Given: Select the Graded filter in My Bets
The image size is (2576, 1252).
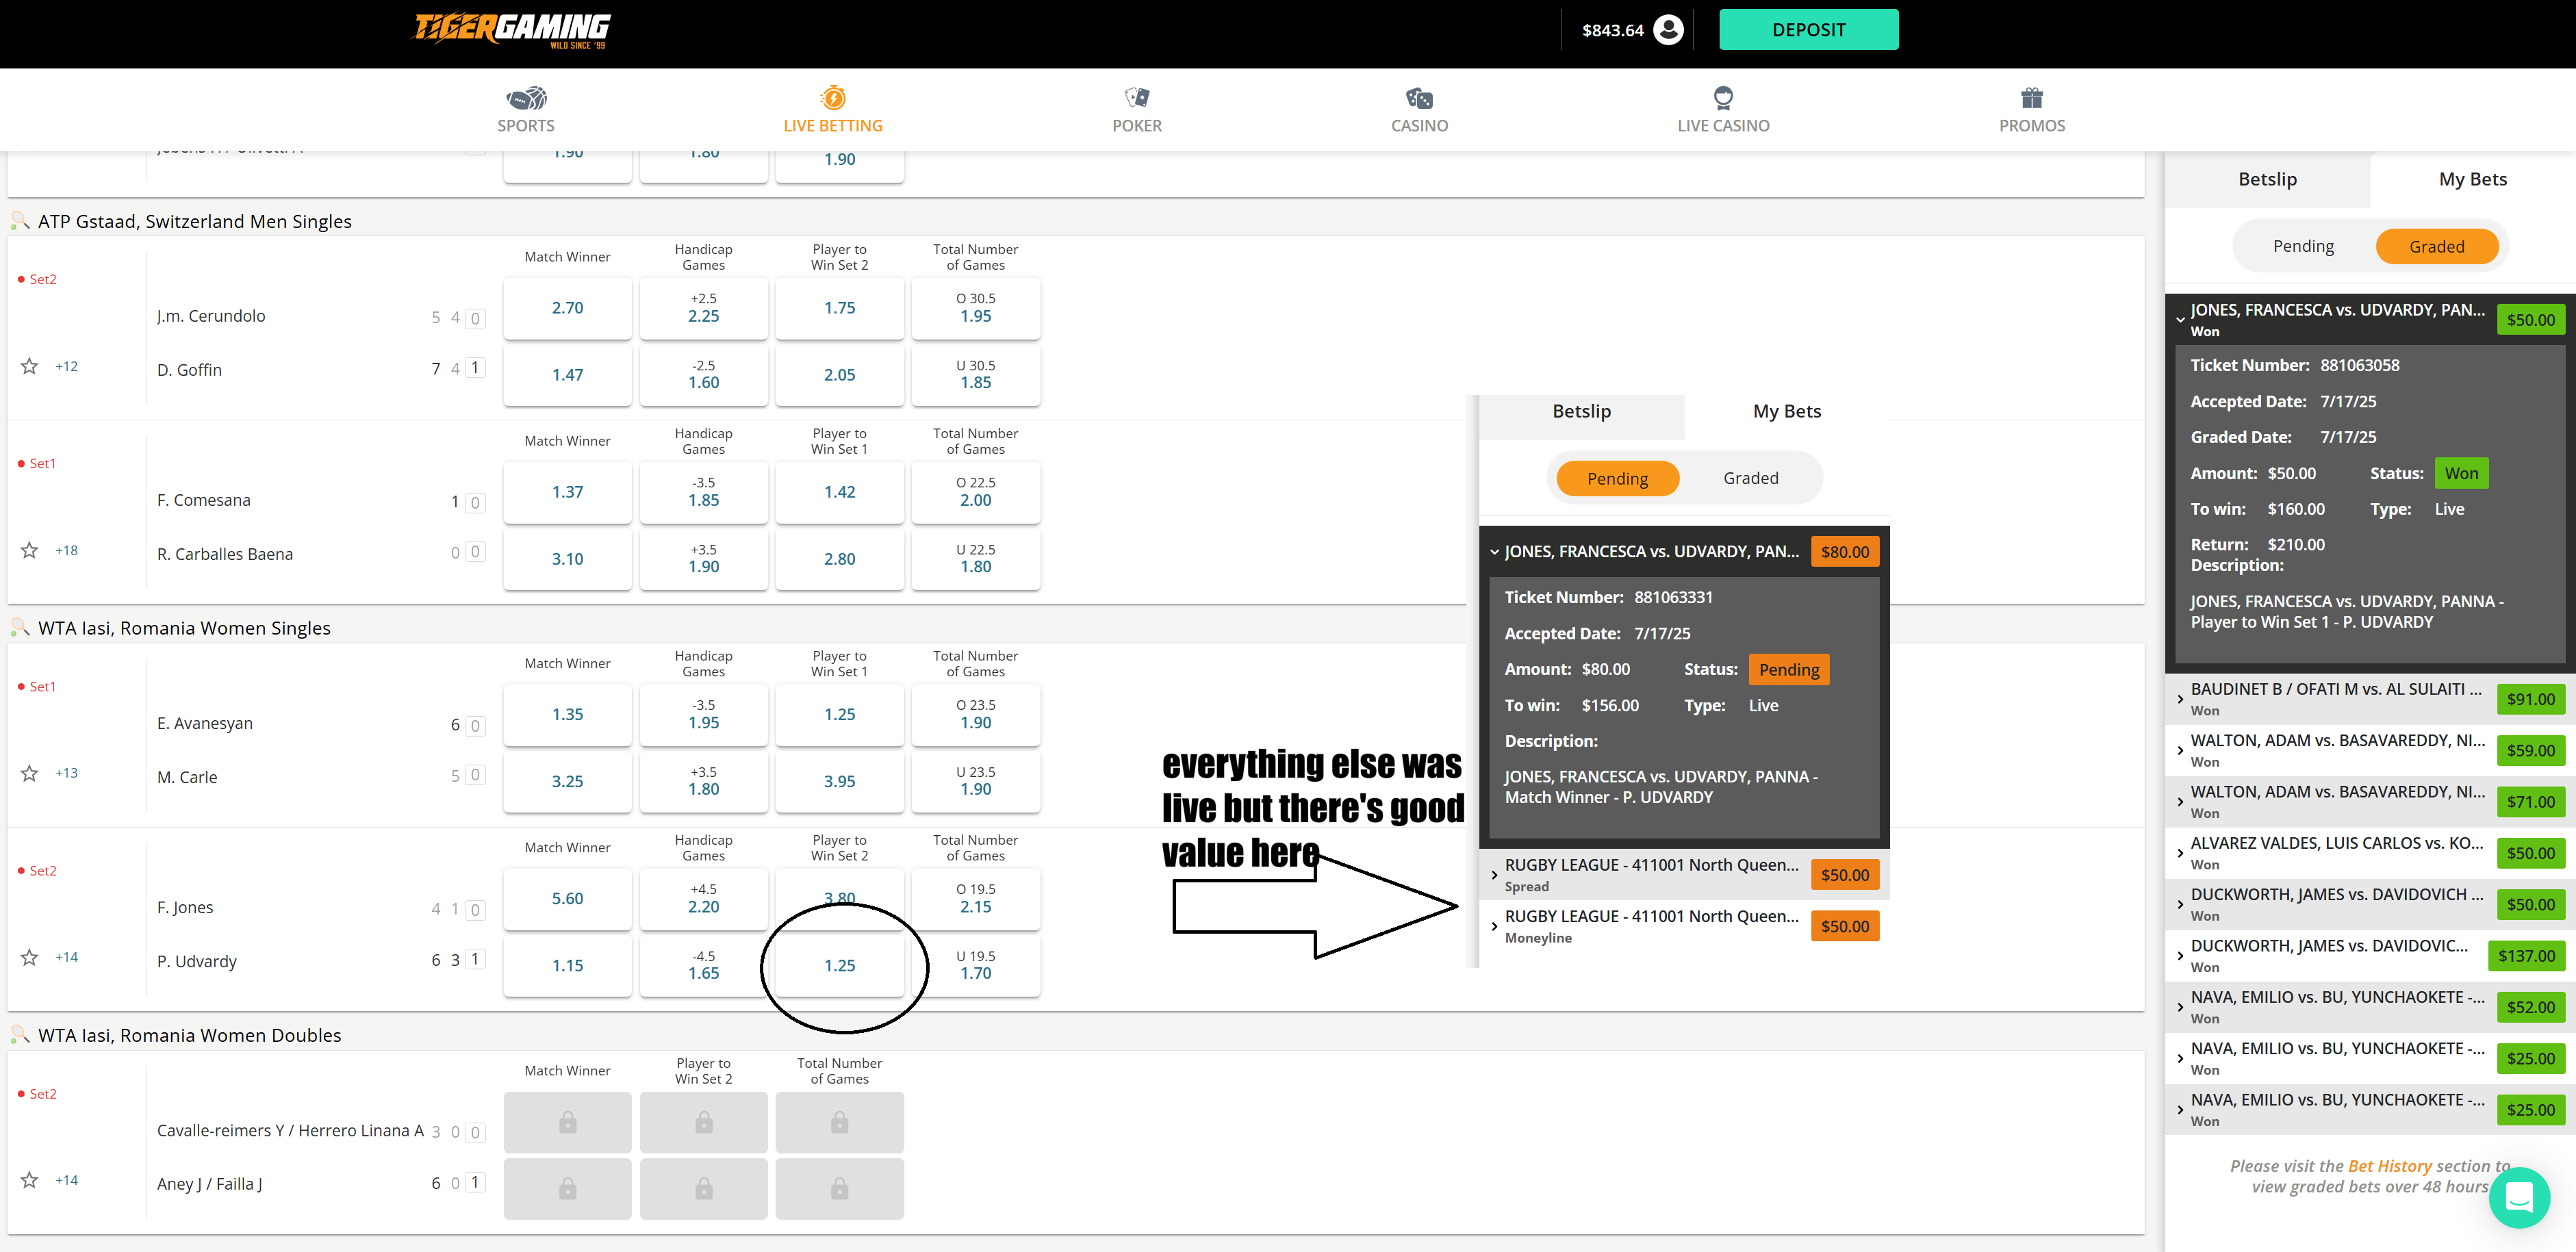Looking at the screenshot, I should click(x=2436, y=246).
